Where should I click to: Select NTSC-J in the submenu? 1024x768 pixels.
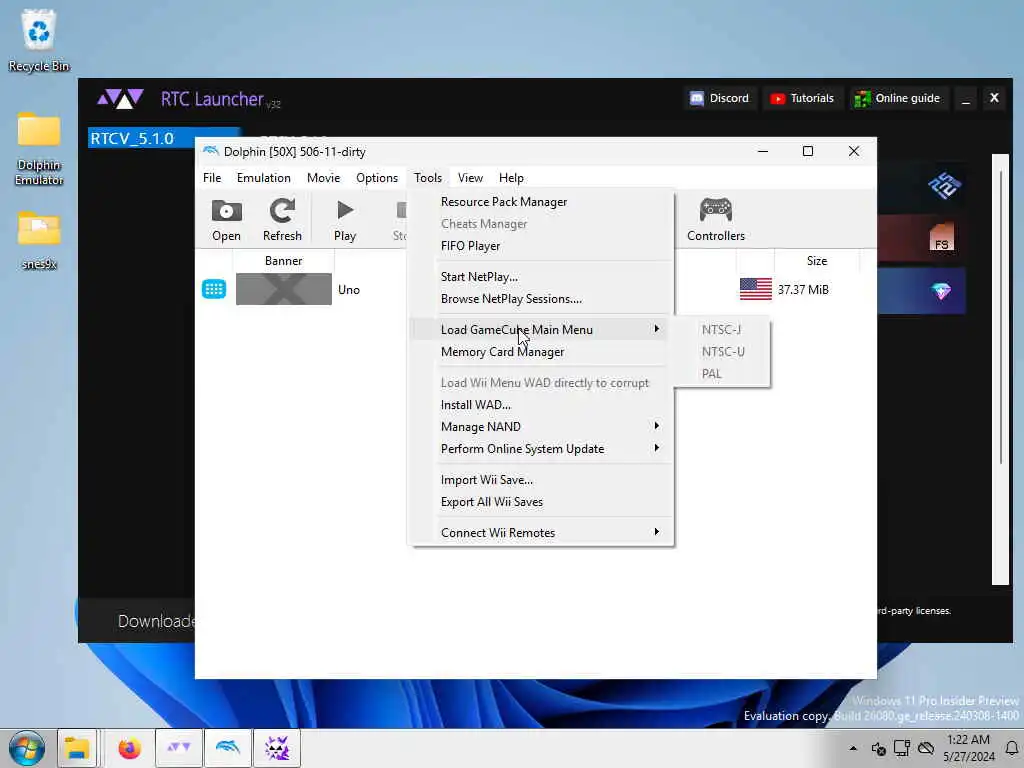pyautogui.click(x=722, y=329)
